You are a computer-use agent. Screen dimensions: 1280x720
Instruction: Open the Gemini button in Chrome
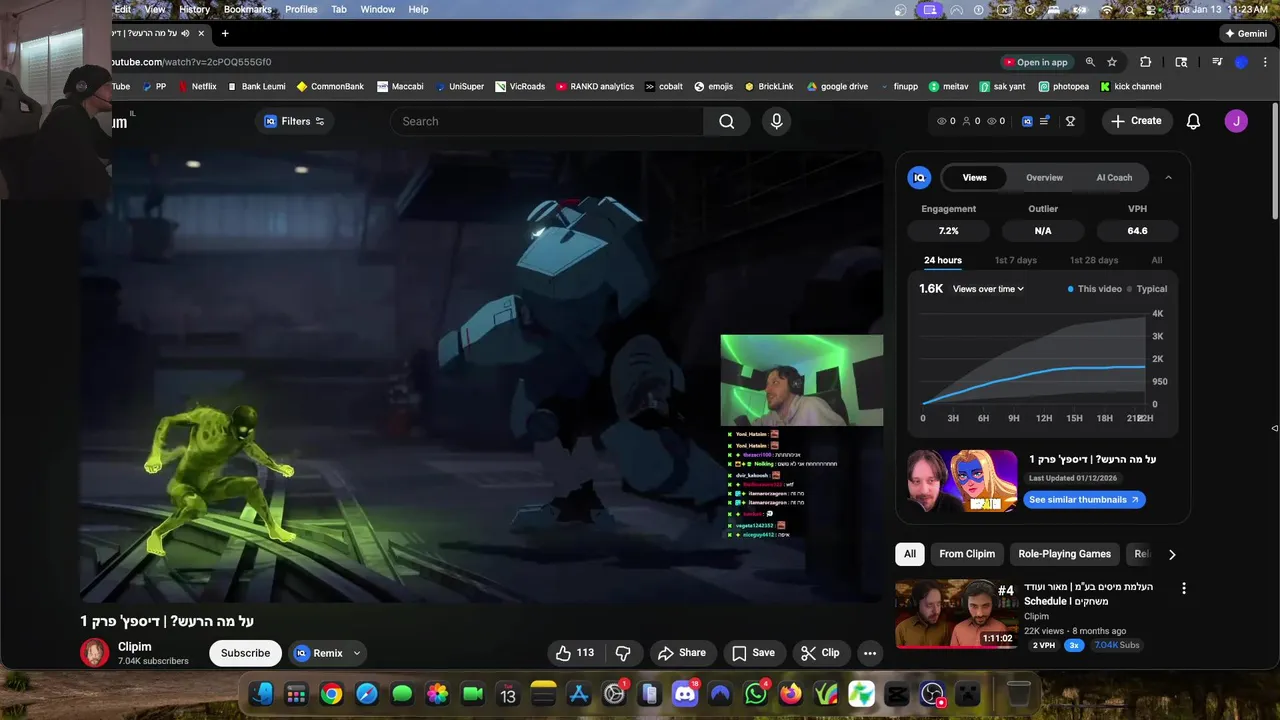[1245, 33]
